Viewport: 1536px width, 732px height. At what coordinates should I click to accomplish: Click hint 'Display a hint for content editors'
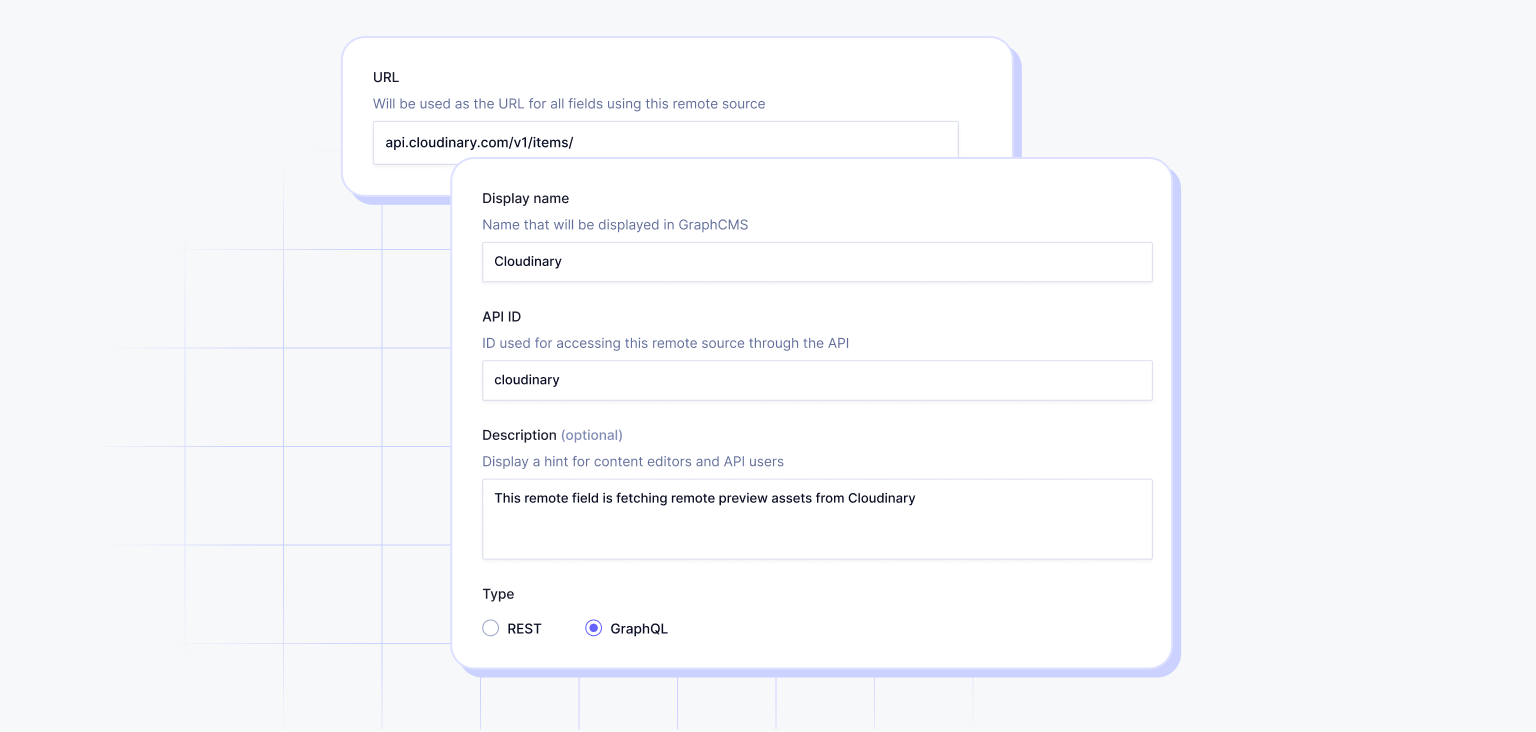pyautogui.click(x=633, y=462)
